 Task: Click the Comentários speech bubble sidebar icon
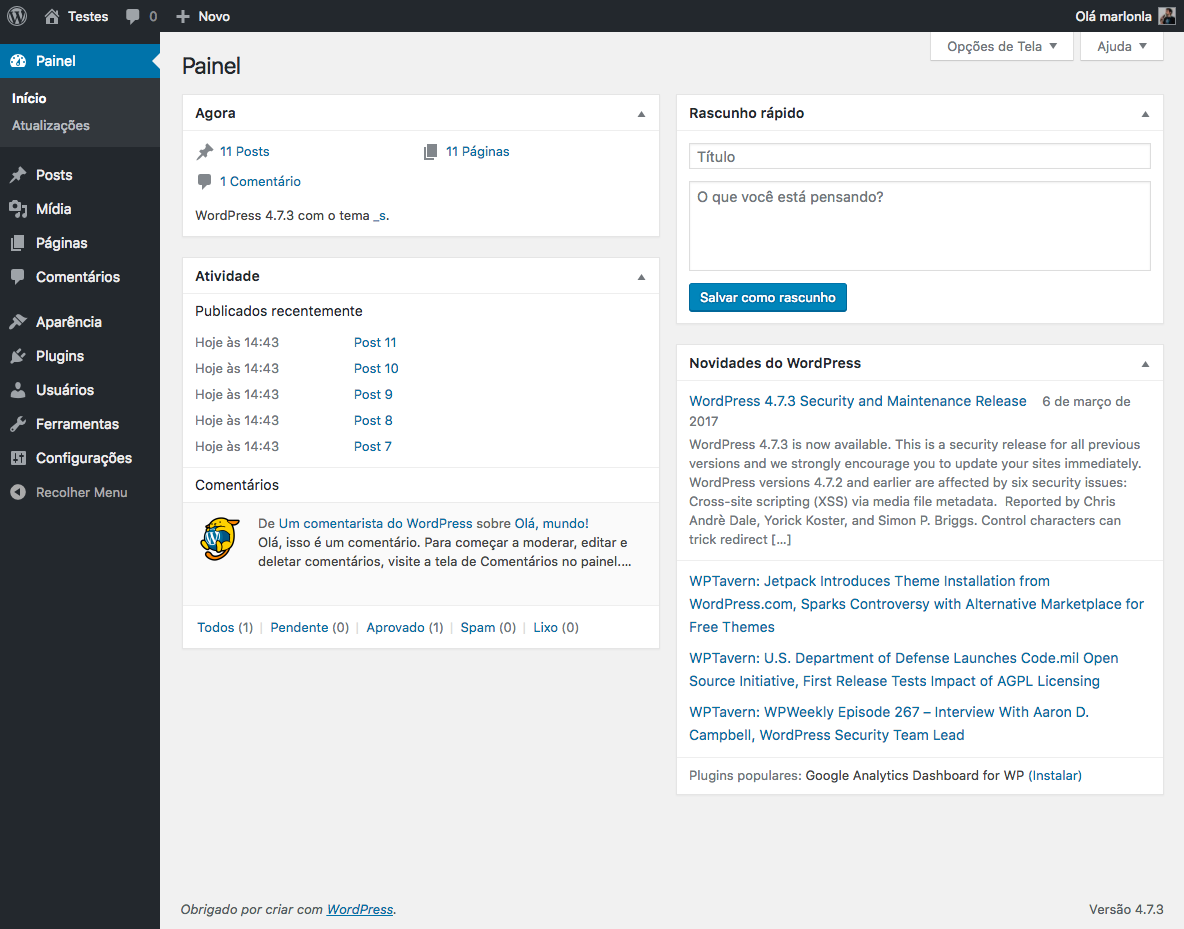[x=18, y=277]
